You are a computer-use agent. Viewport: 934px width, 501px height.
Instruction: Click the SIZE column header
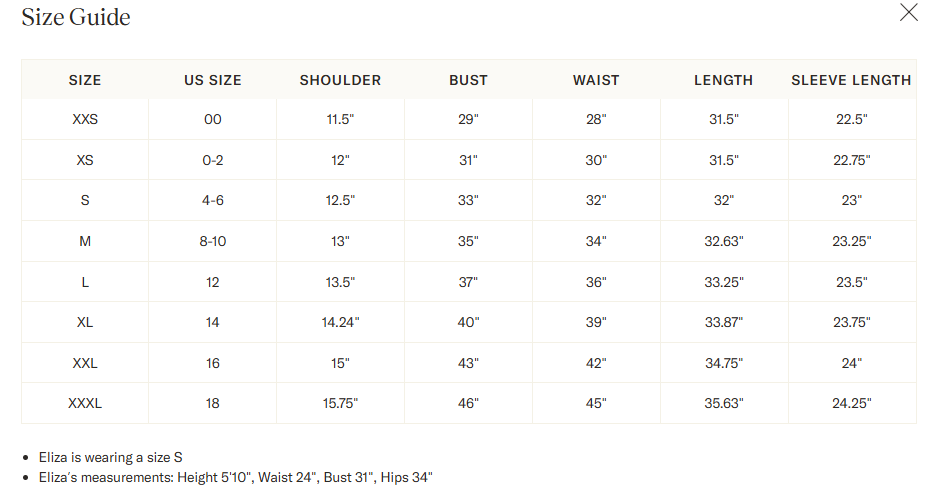point(85,80)
